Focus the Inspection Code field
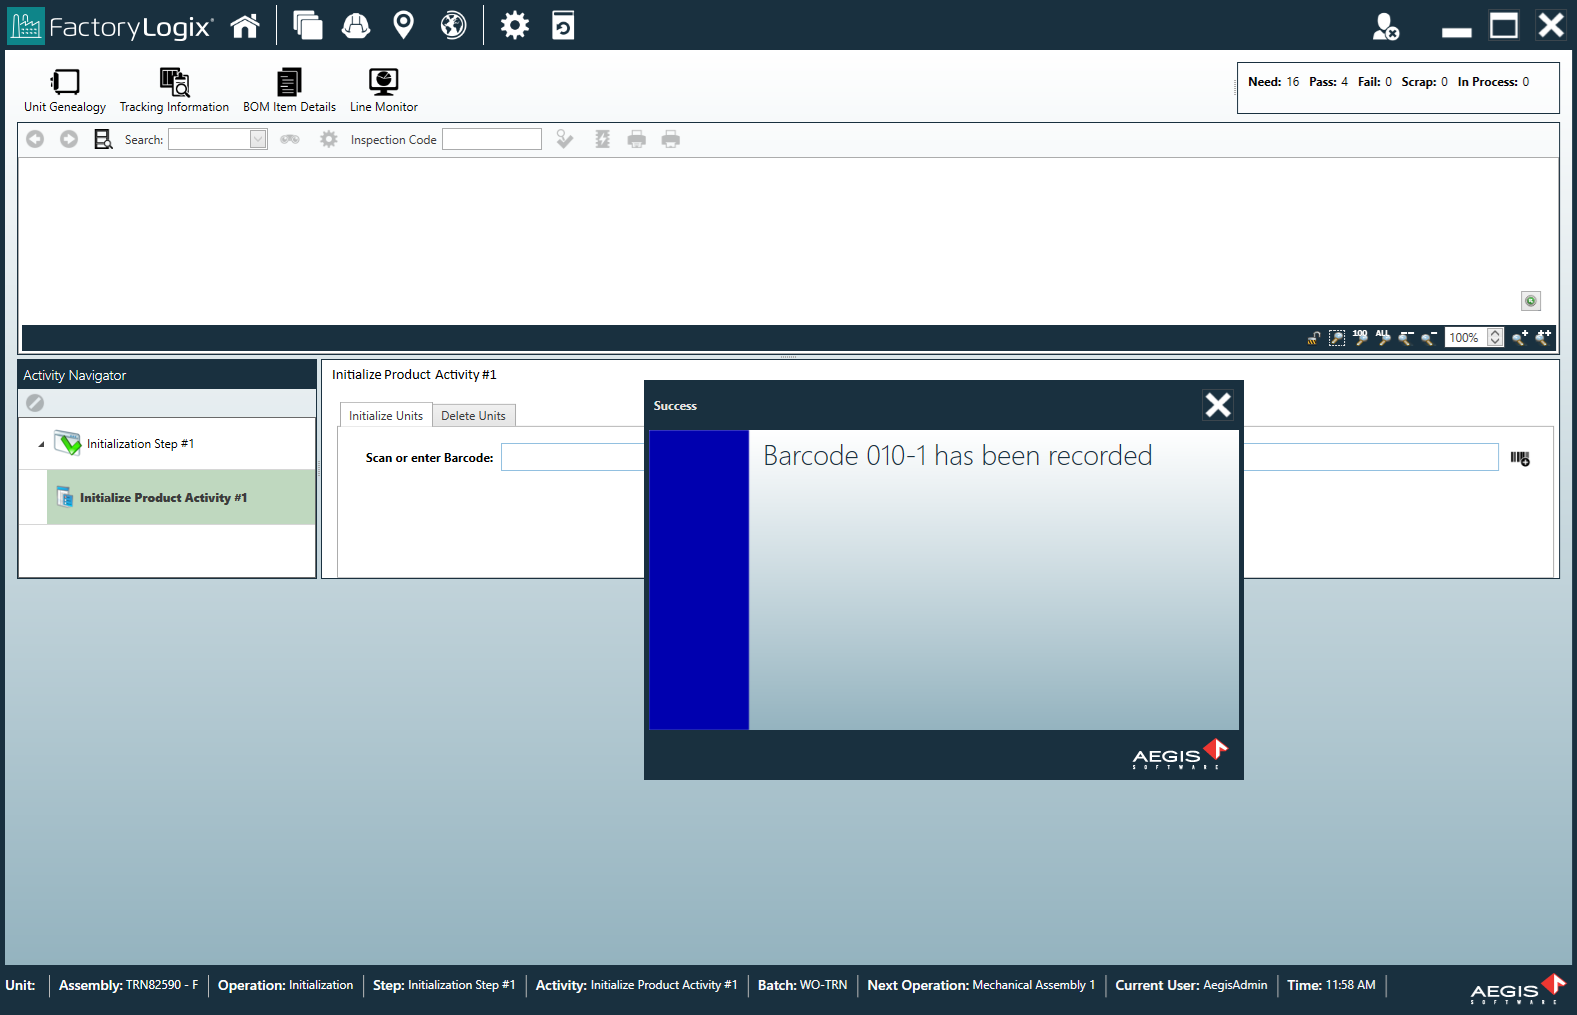This screenshot has width=1577, height=1015. tap(492, 139)
